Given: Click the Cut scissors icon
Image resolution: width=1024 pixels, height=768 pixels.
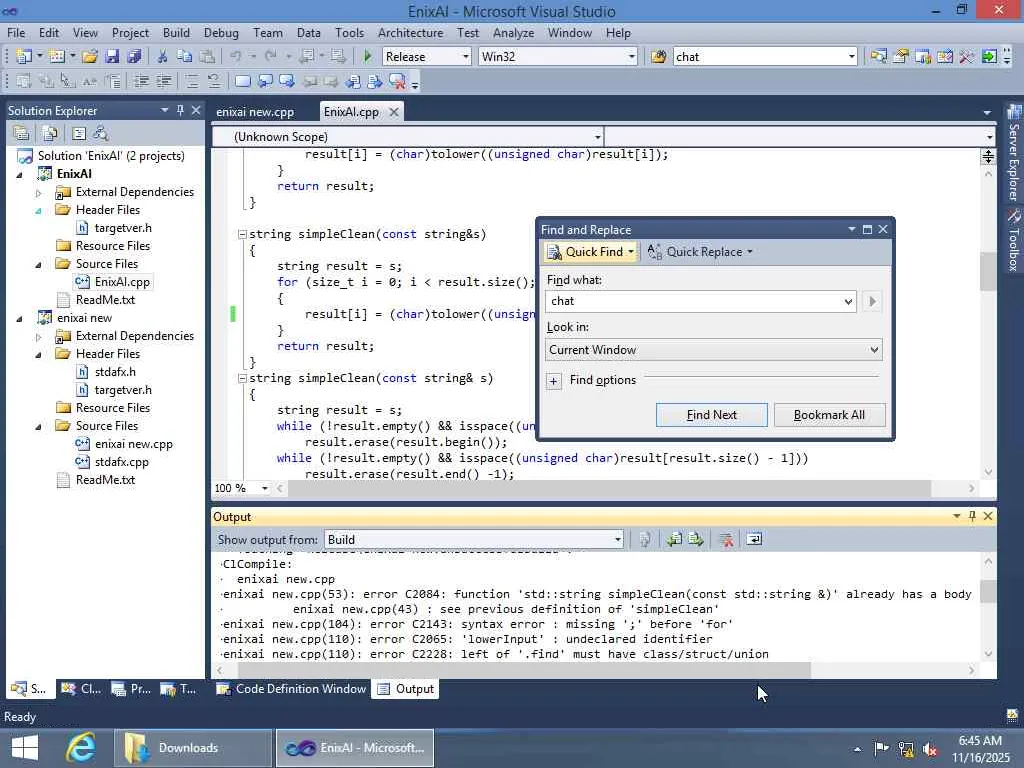Looking at the screenshot, I should coord(162,57).
